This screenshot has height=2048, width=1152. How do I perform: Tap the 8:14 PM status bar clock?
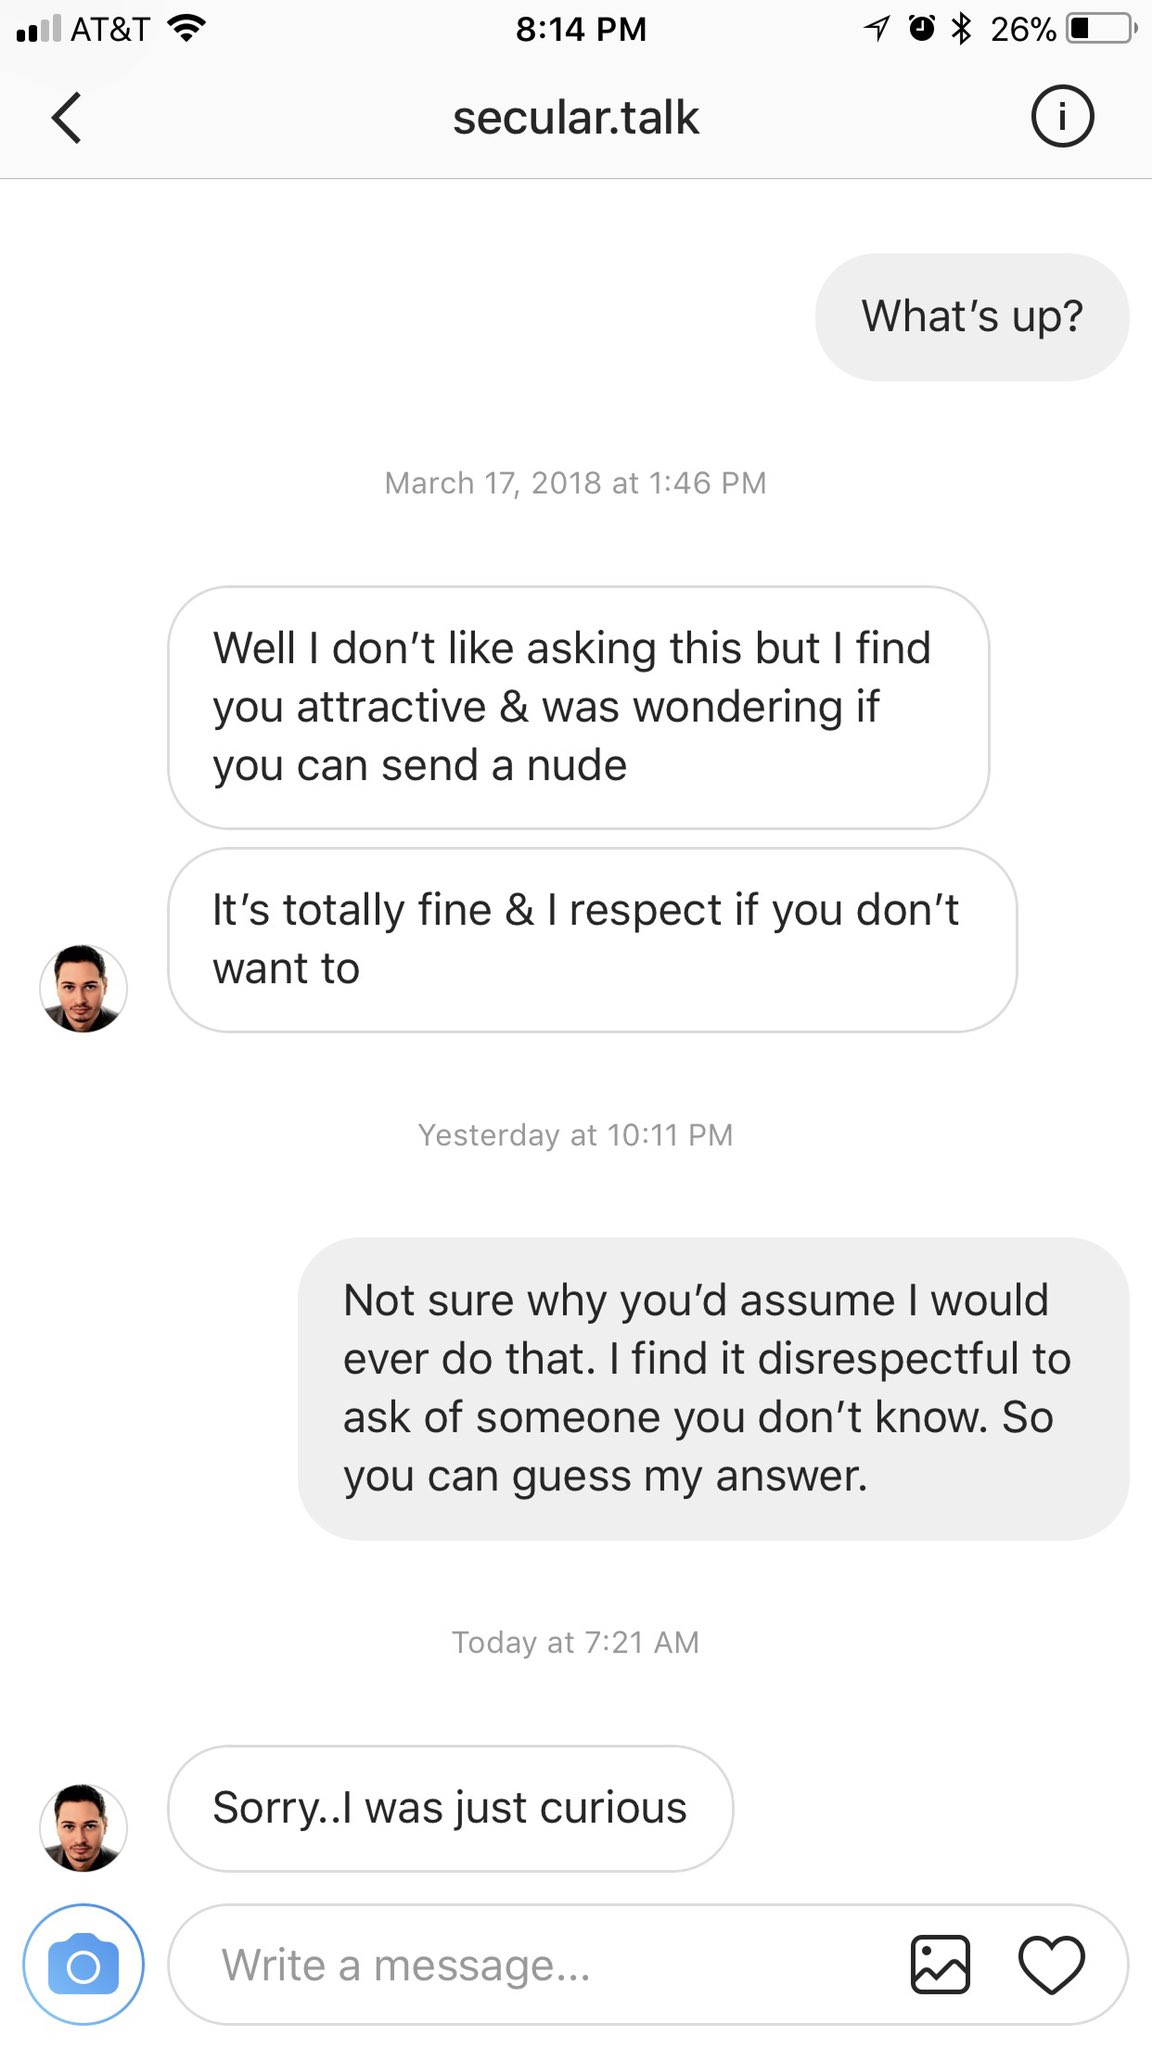point(581,28)
